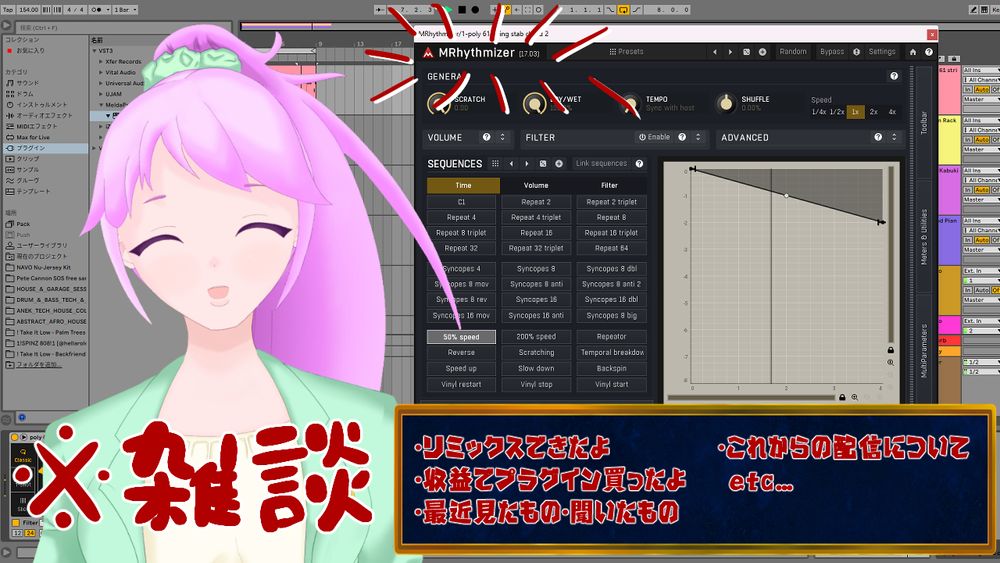Image resolution: width=1000 pixels, height=563 pixels.
Task: Open MultiParameters side panel
Action: click(923, 350)
